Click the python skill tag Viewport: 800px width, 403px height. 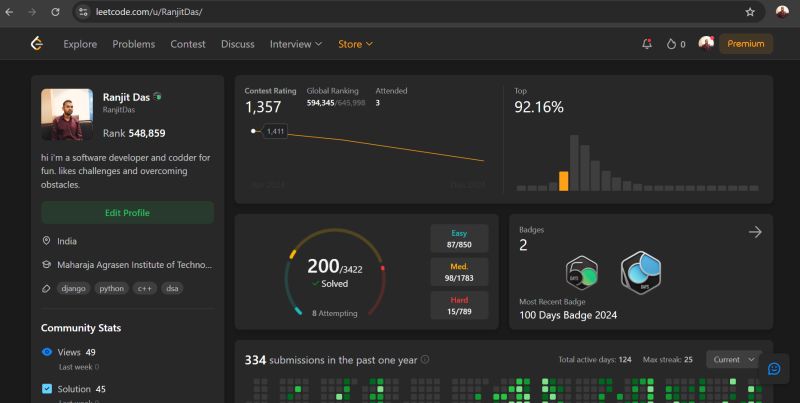coord(111,288)
